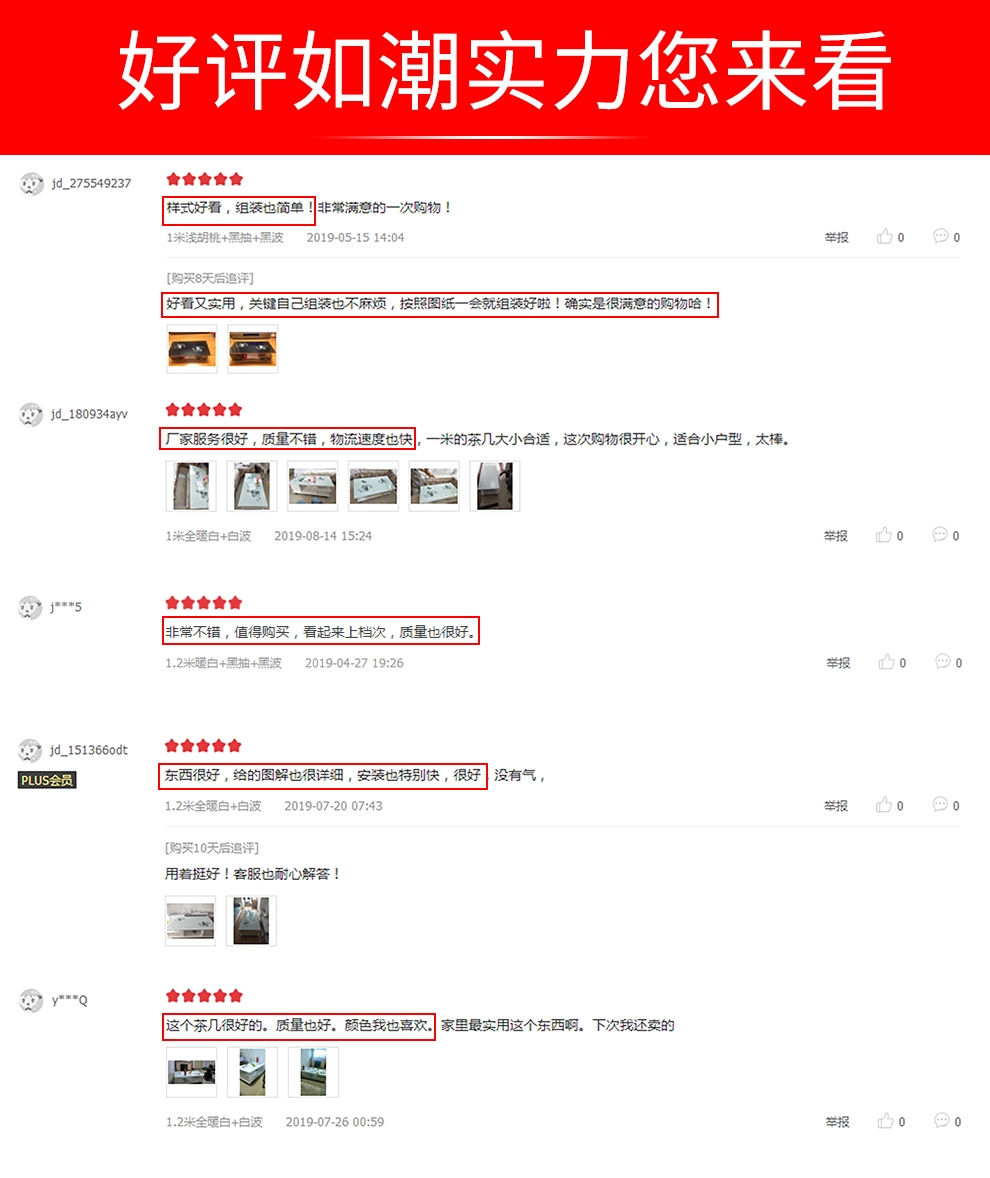
Task: Open second follow-up photo by jd_151366odt
Action: (251, 920)
